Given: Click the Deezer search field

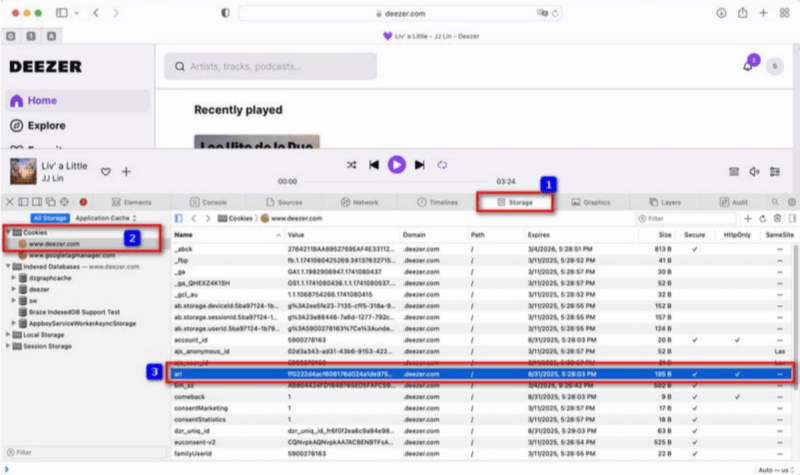Looking at the screenshot, I should point(270,66).
